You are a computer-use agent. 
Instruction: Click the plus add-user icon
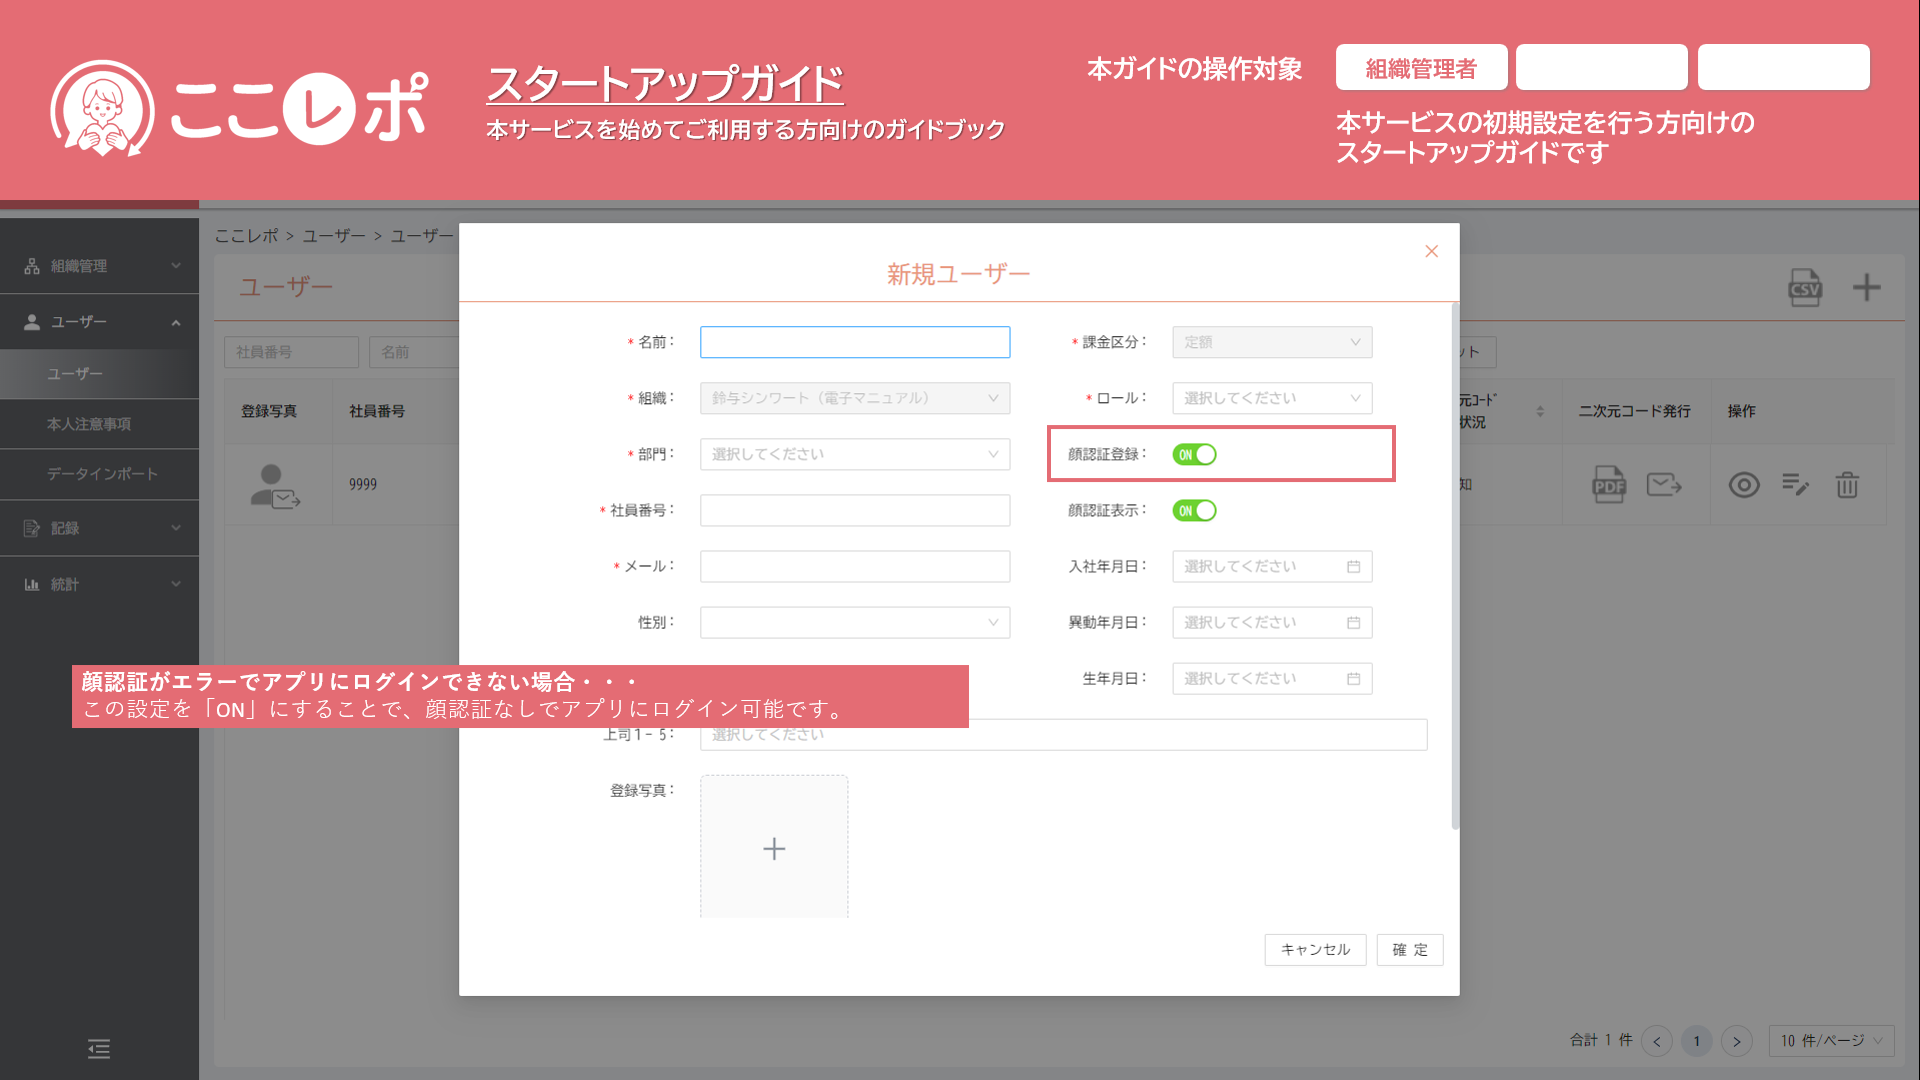pyautogui.click(x=1866, y=288)
